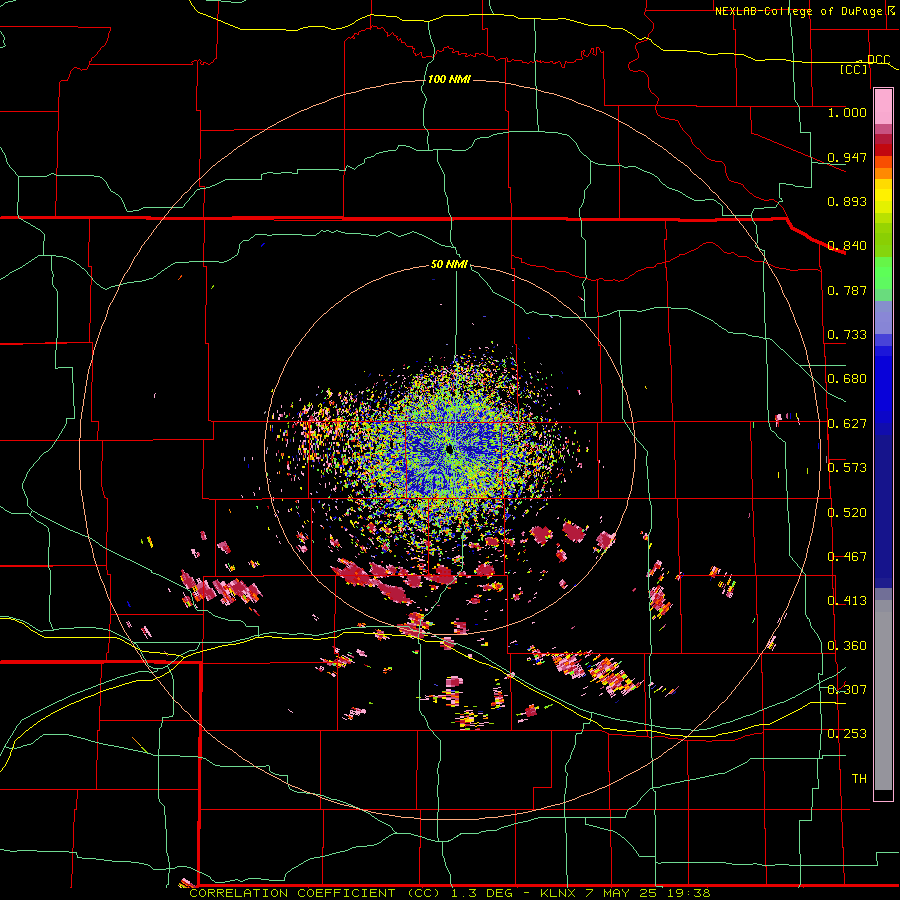Pick the bright green band of the CC color bar

point(883,273)
